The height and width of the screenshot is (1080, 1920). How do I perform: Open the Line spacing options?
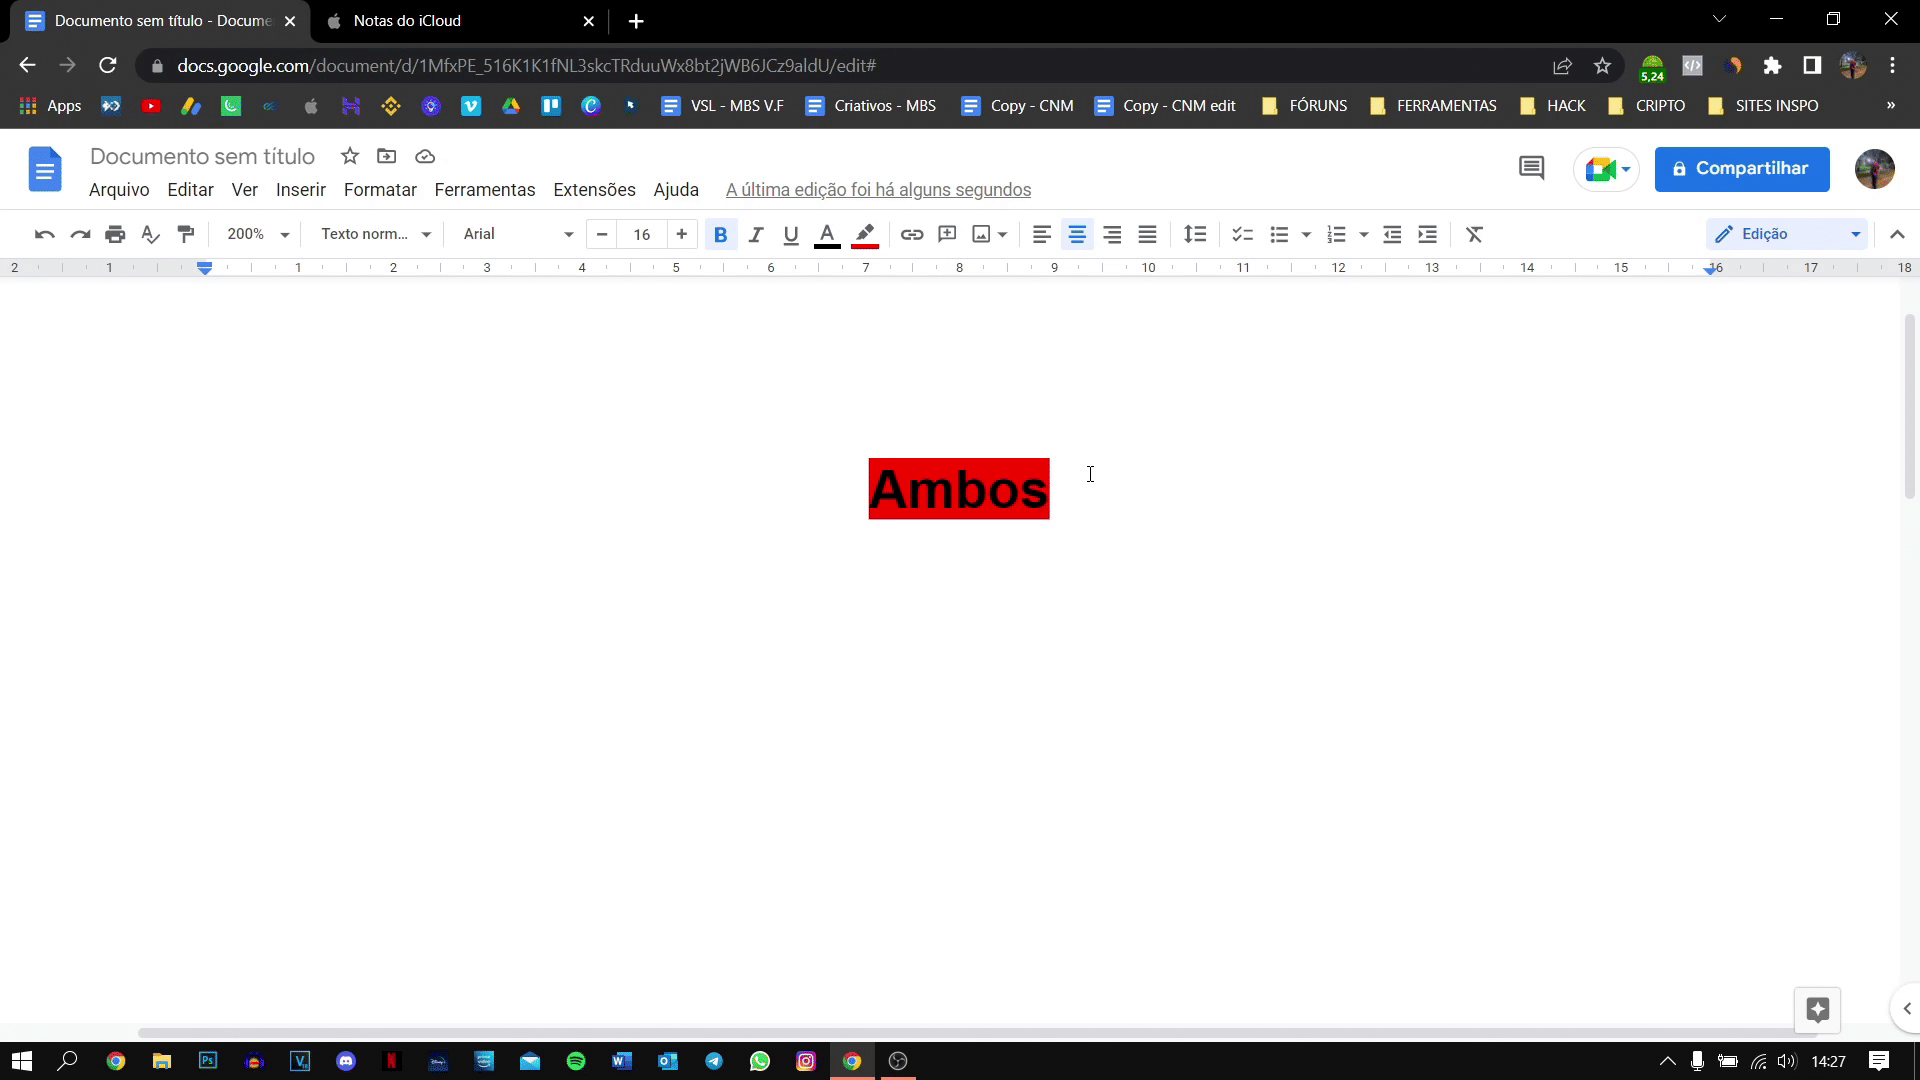(x=1195, y=234)
